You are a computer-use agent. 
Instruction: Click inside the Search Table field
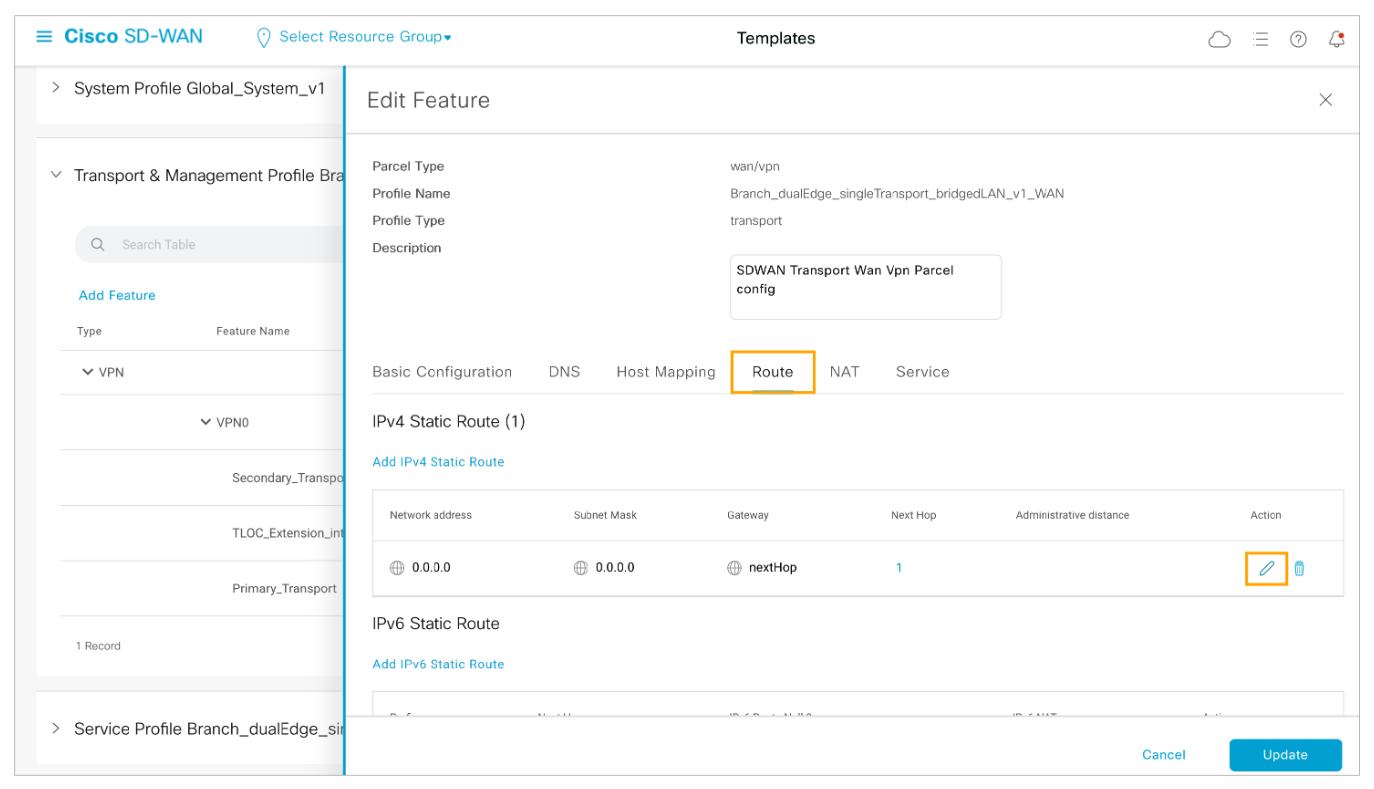click(220, 245)
